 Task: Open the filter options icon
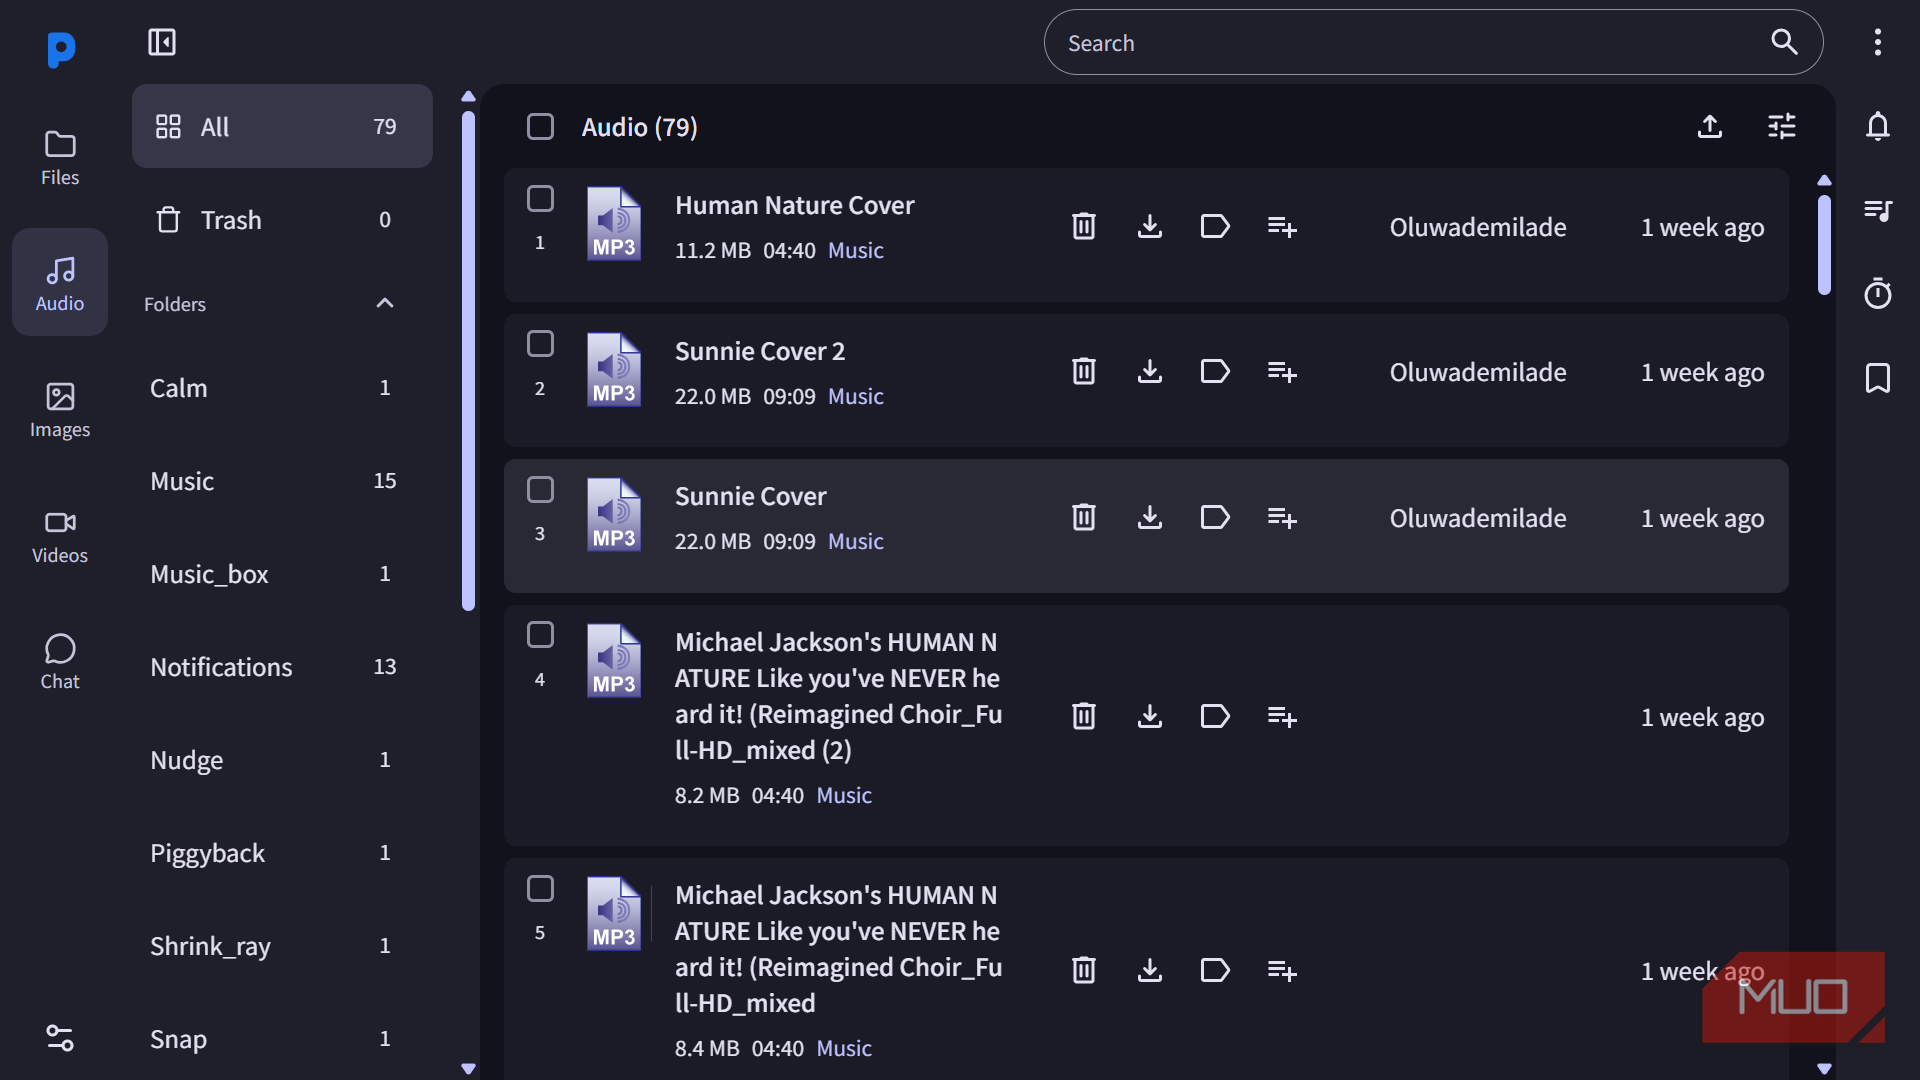click(1782, 127)
